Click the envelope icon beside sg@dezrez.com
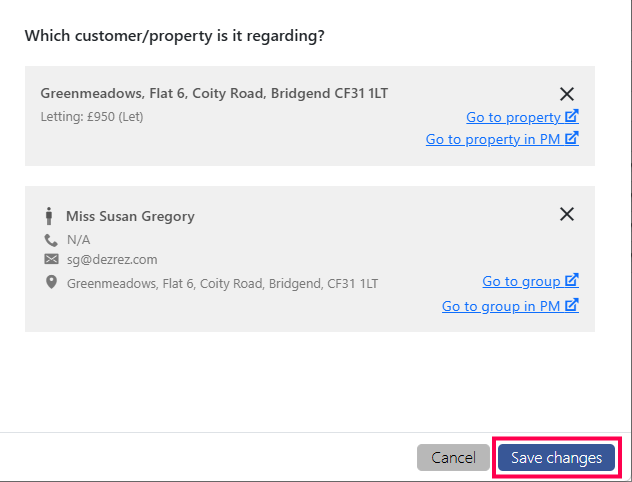 [51, 259]
